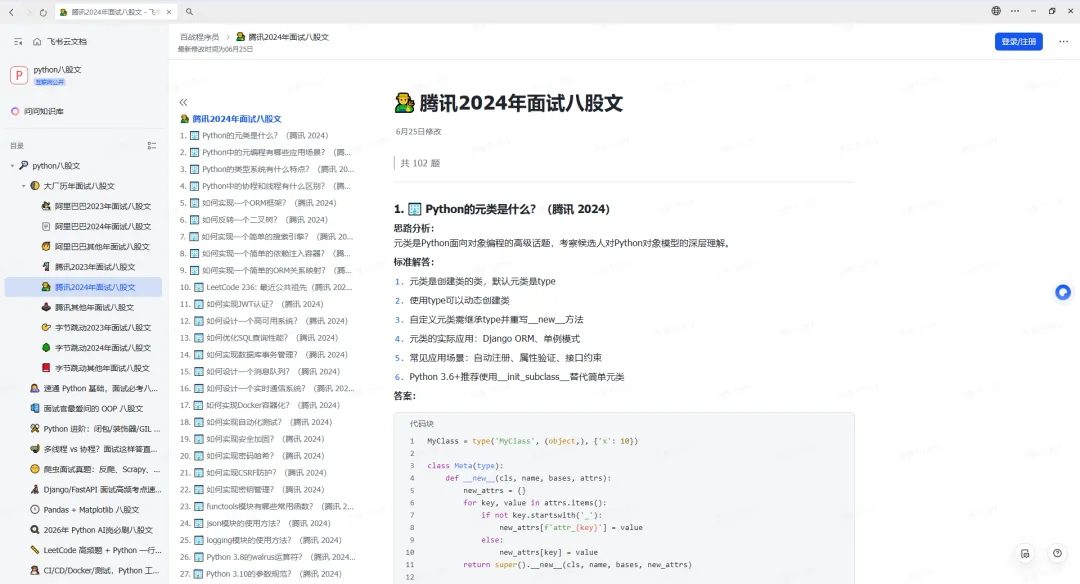Screen dimensions: 1080x584
Task: Collapse the left sidebar menu icon
Action: (x=18, y=42)
